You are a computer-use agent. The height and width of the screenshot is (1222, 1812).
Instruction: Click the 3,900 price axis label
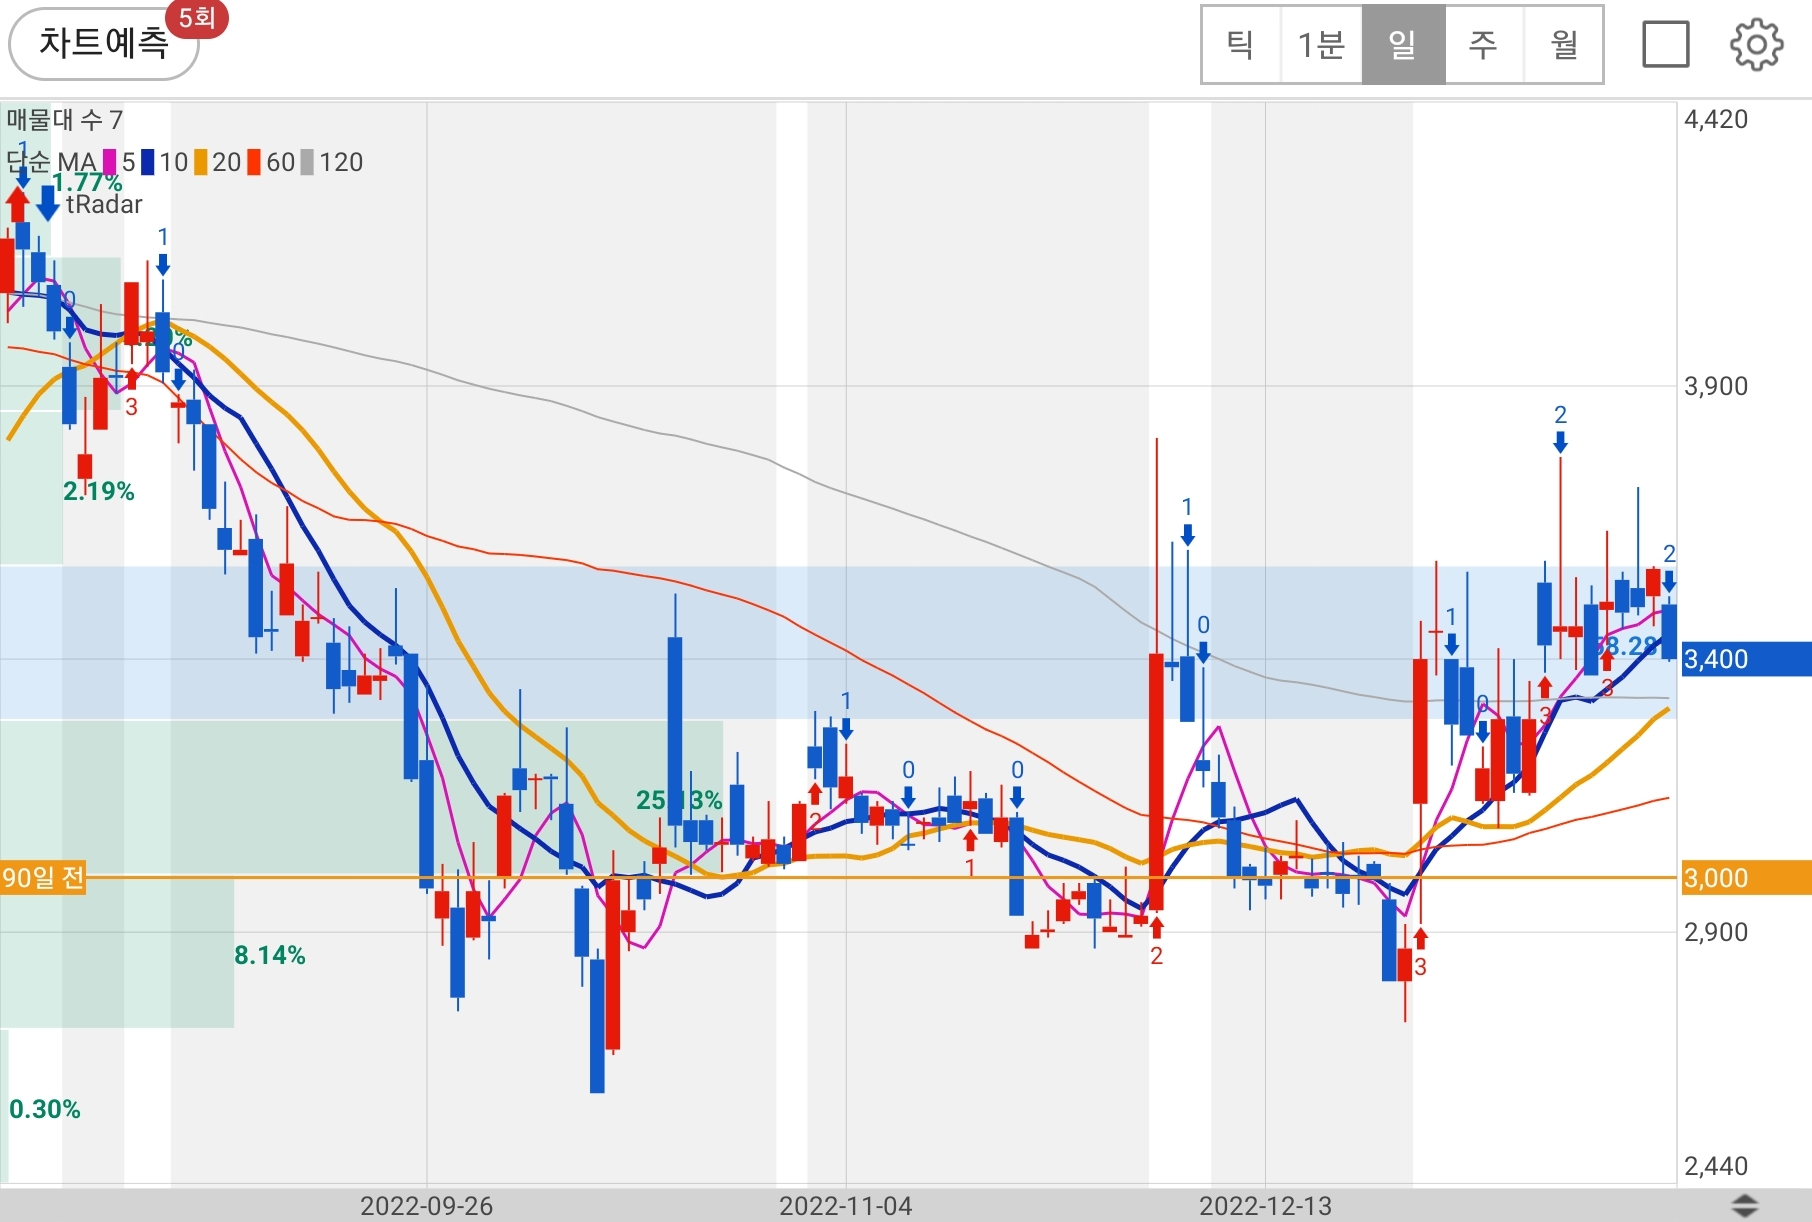point(1716,386)
